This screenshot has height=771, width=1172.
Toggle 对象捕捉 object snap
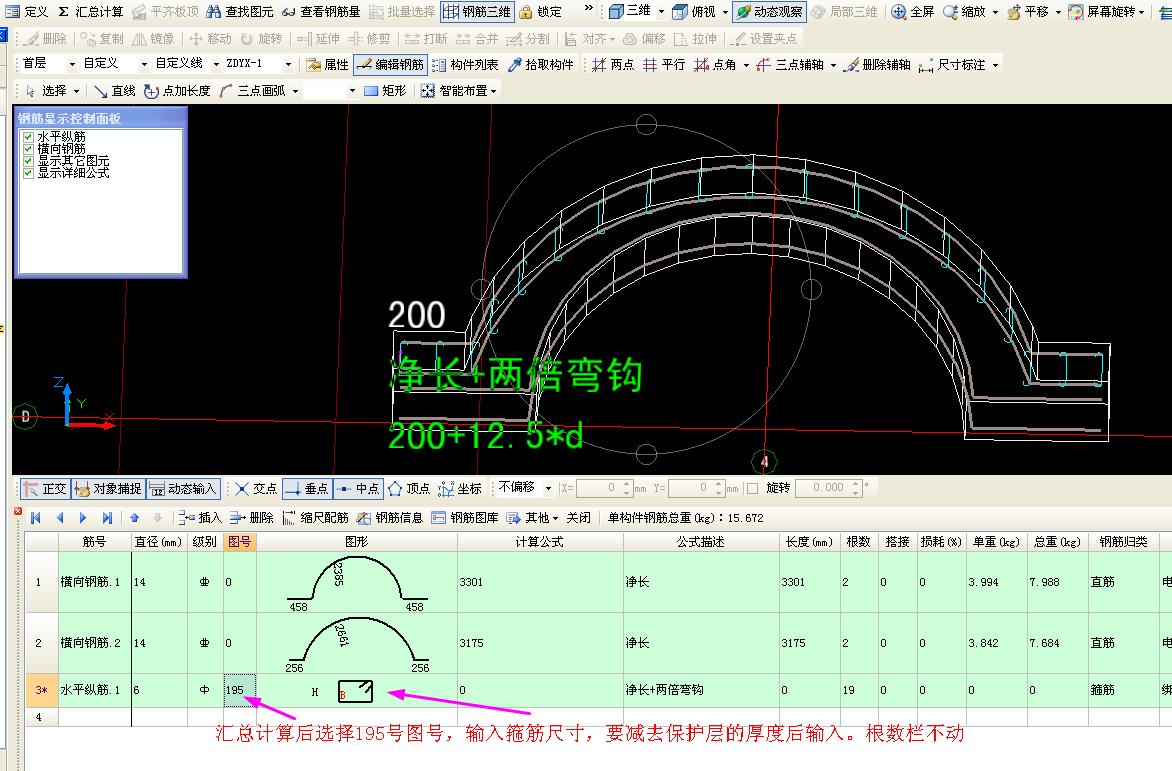tap(108, 489)
